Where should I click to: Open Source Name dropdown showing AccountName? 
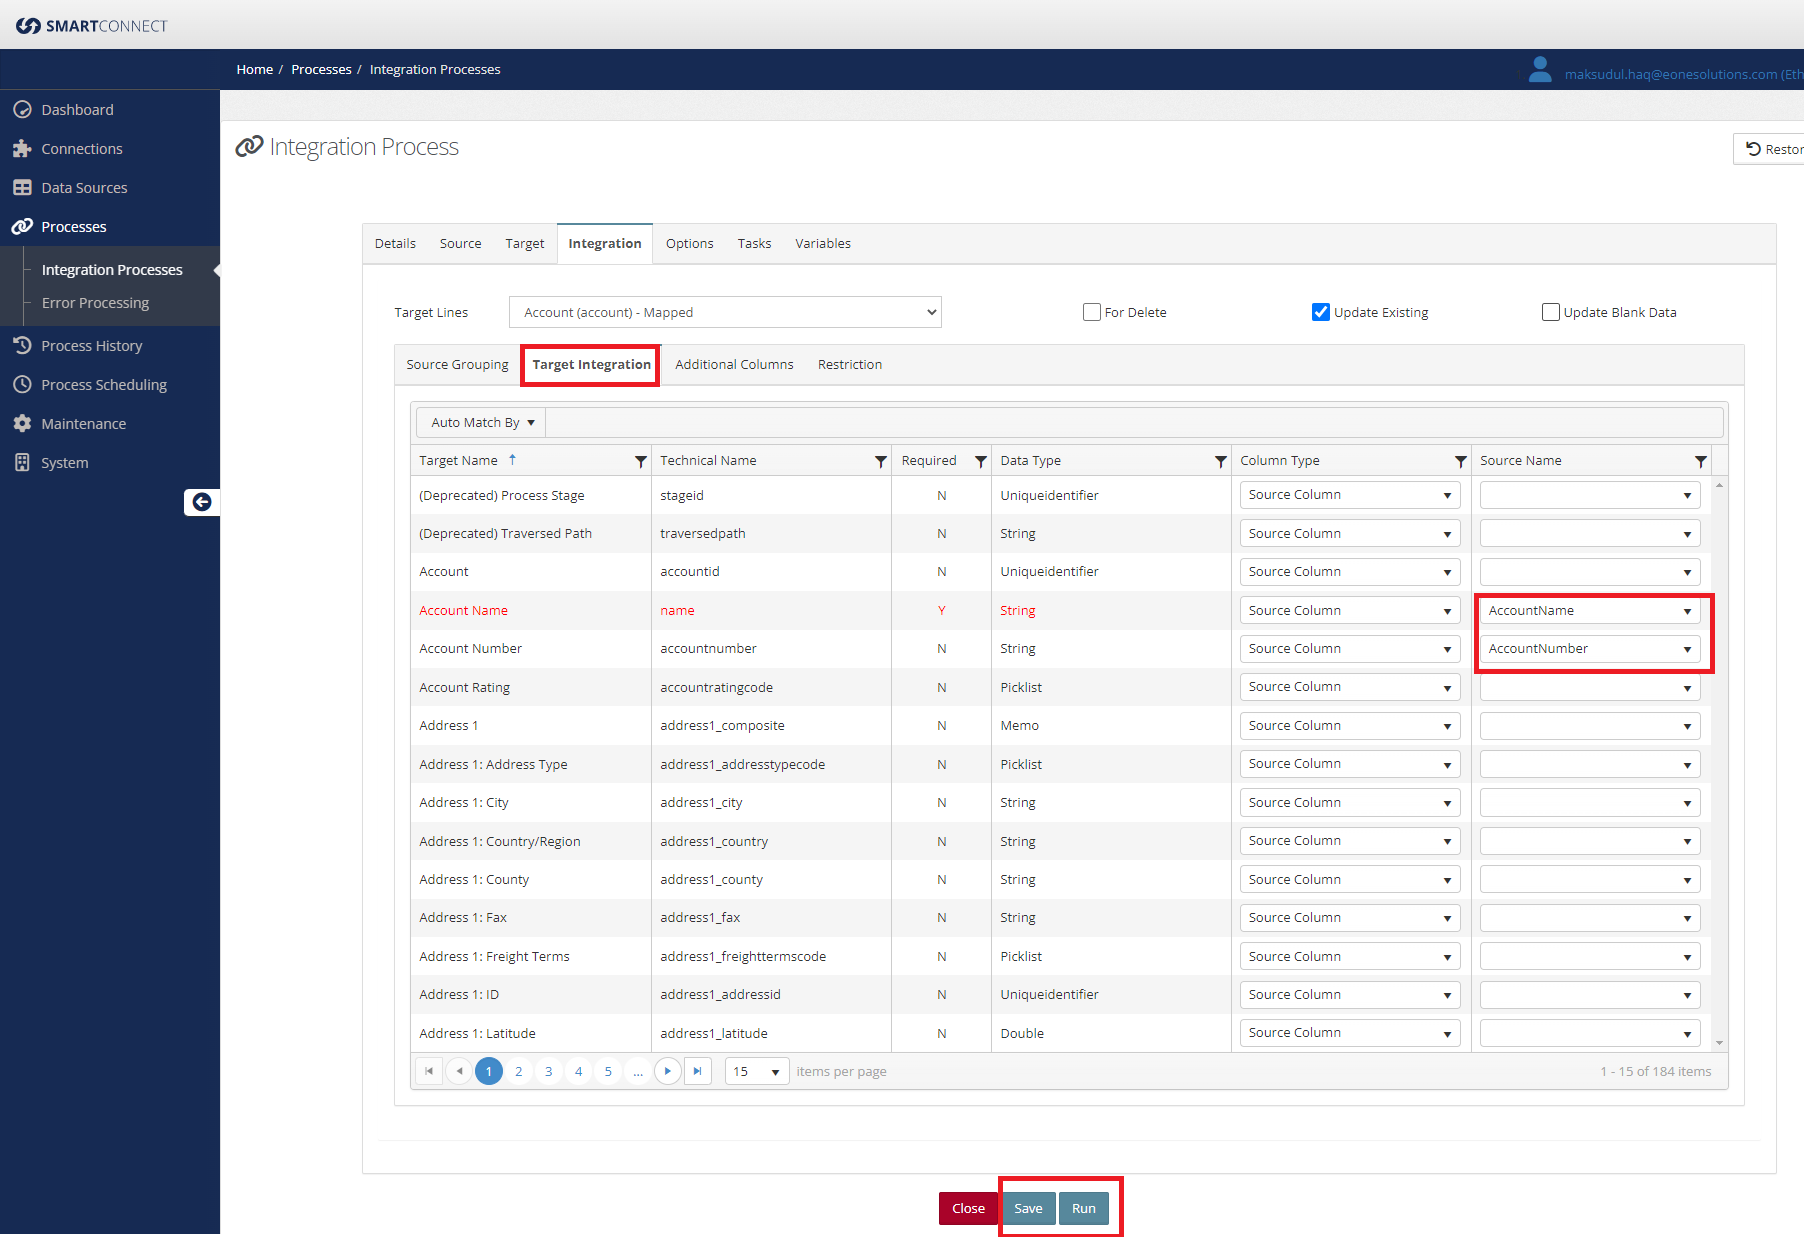point(1590,610)
